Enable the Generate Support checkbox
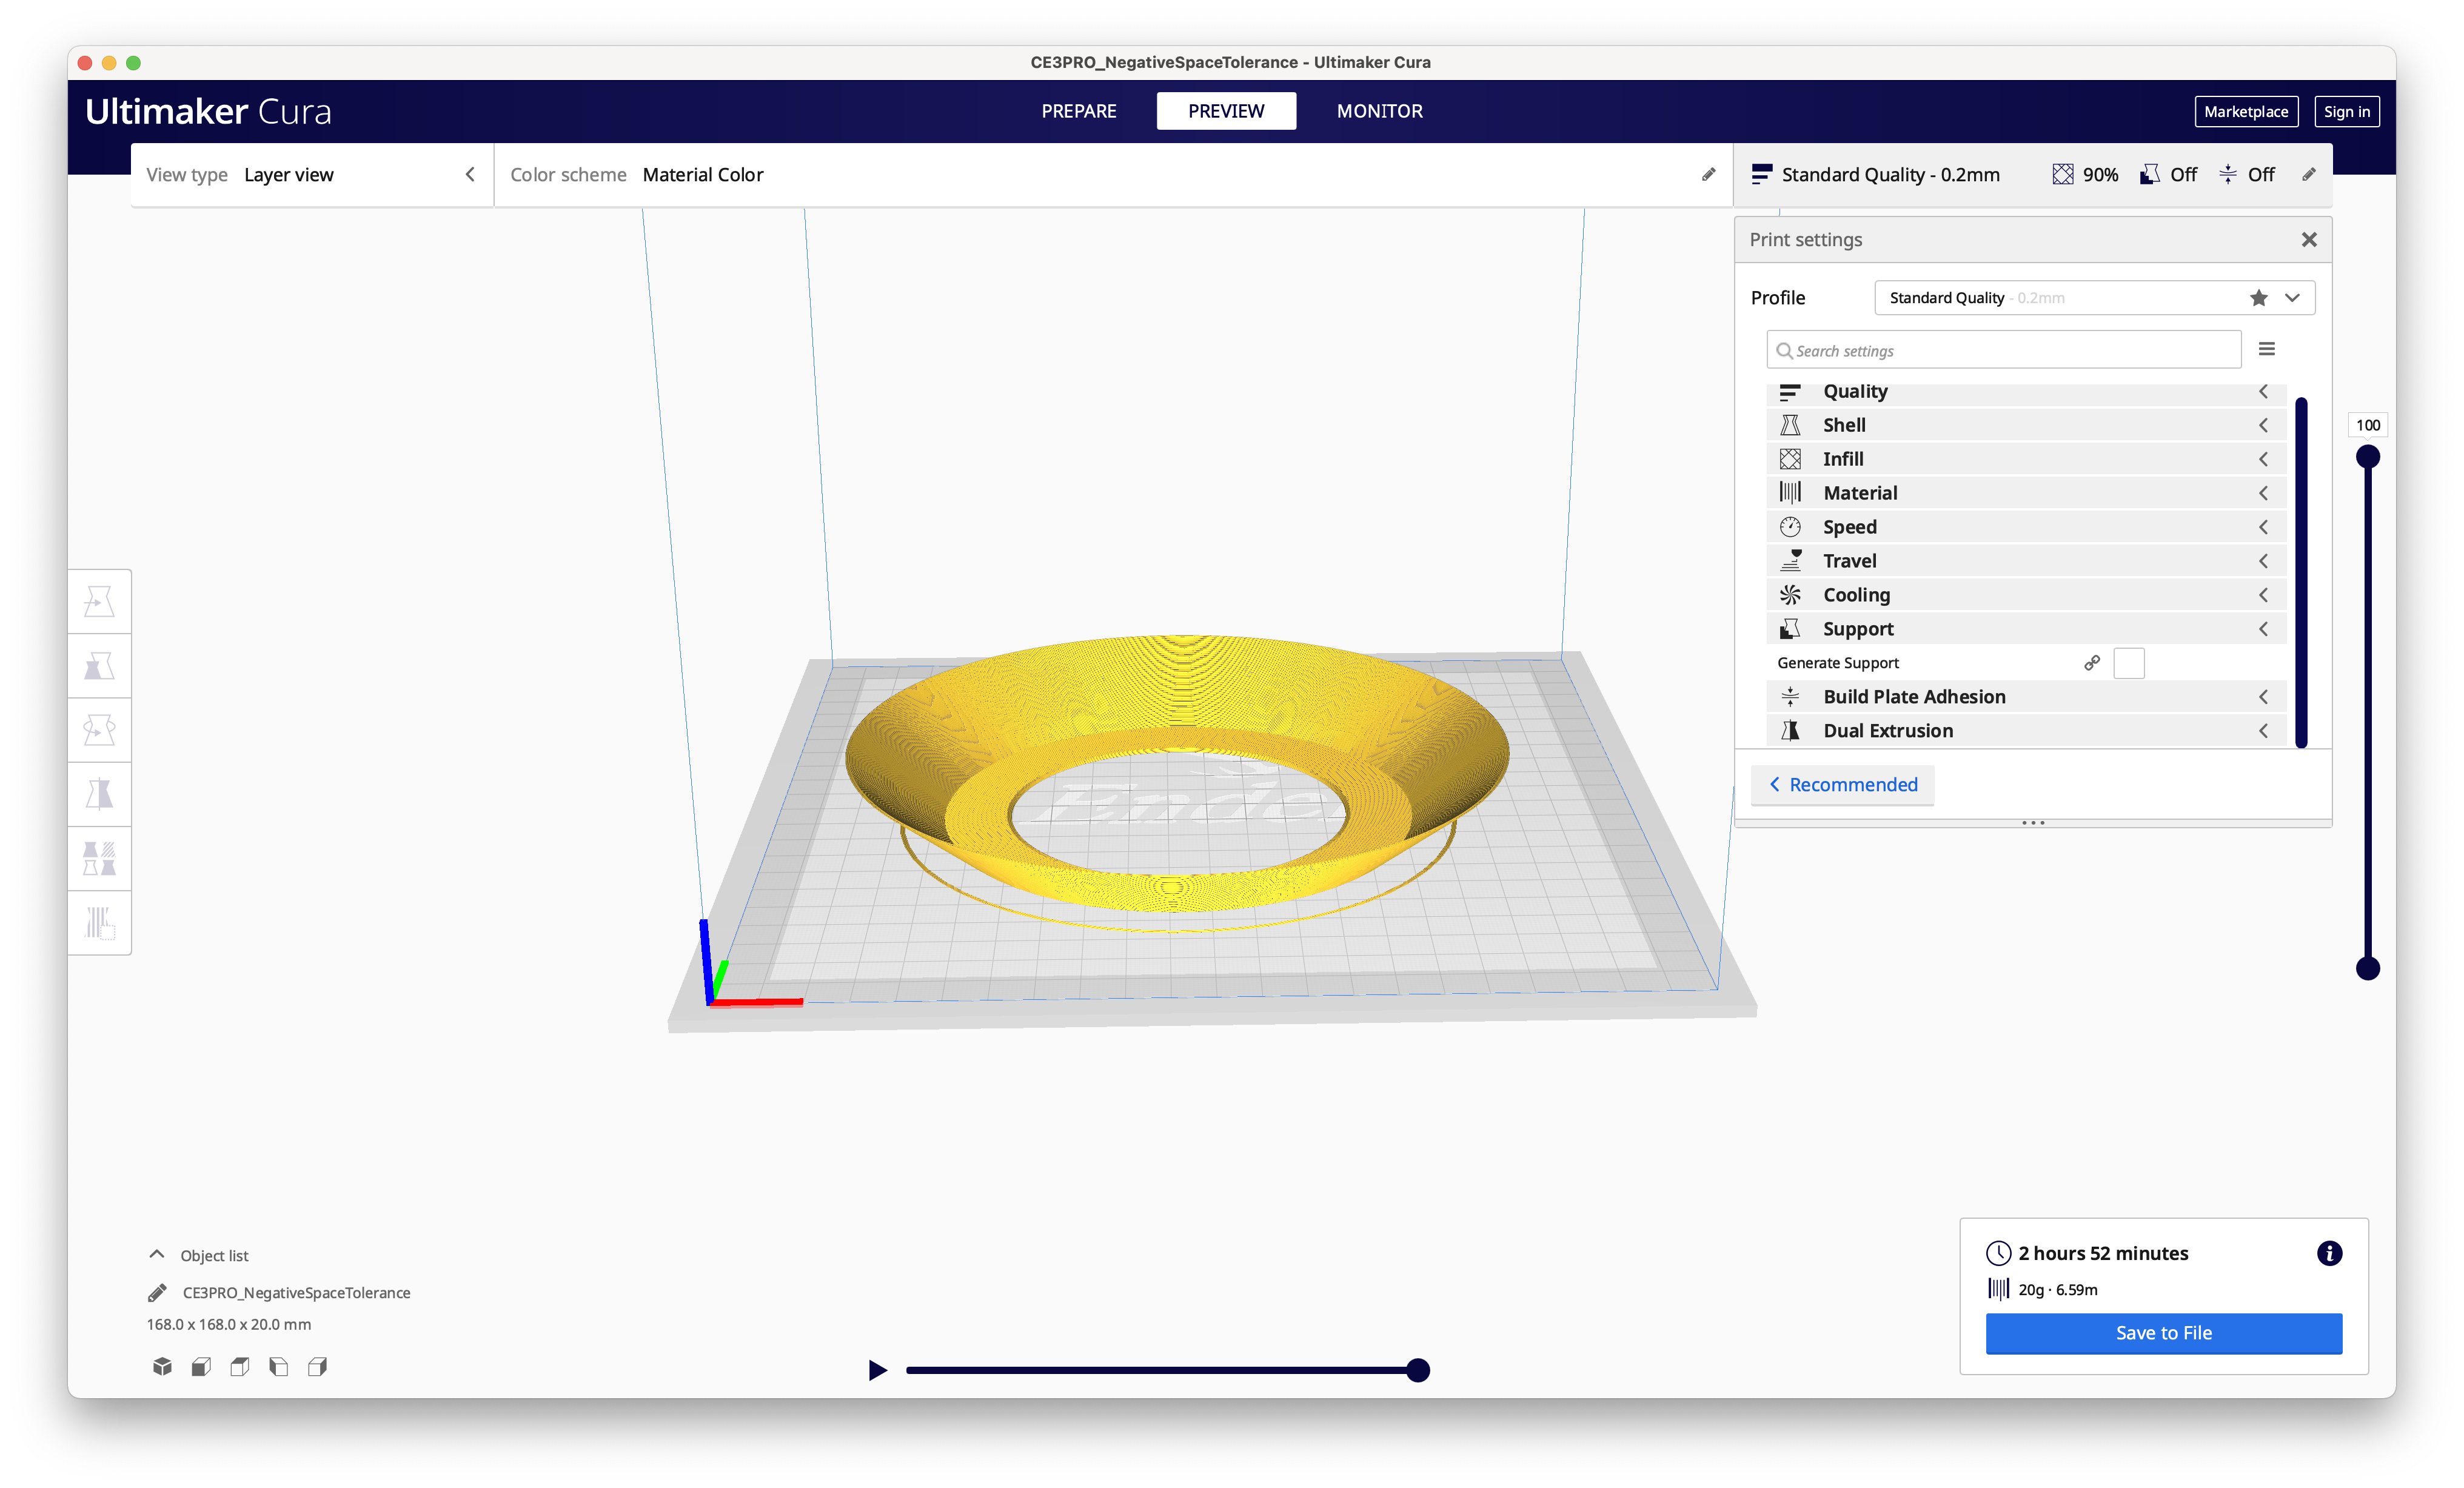The height and width of the screenshot is (1488, 2464). point(2129,663)
